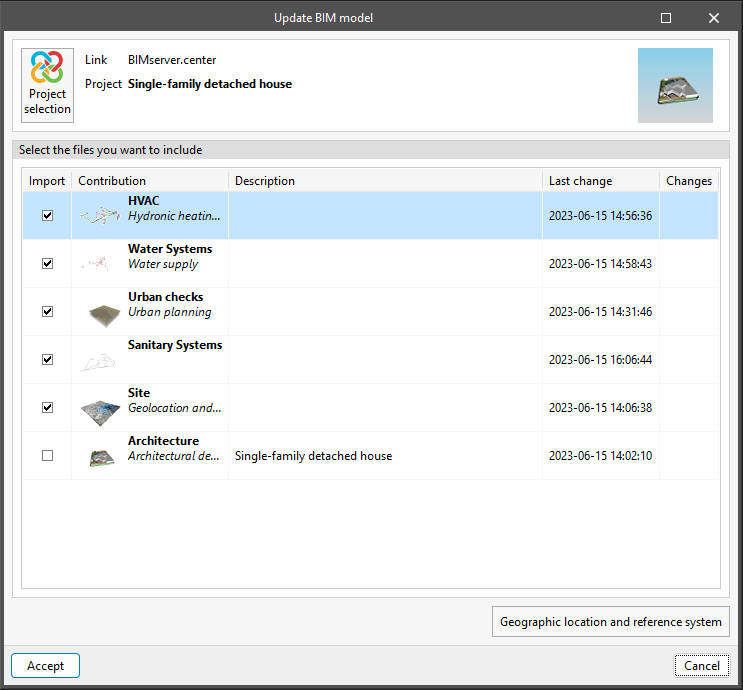The height and width of the screenshot is (690, 743).
Task: Deselect the Site import checkbox
Action: click(x=47, y=408)
